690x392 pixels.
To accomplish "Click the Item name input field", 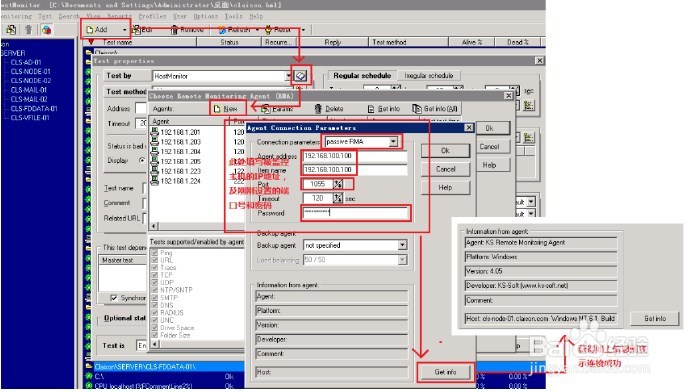I will pos(355,170).
